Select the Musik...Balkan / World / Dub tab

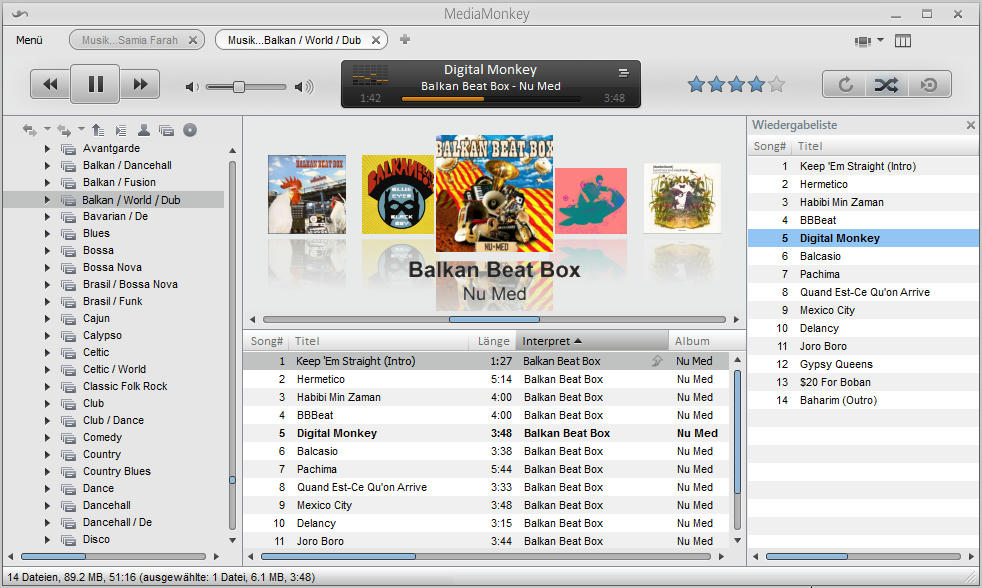point(294,40)
